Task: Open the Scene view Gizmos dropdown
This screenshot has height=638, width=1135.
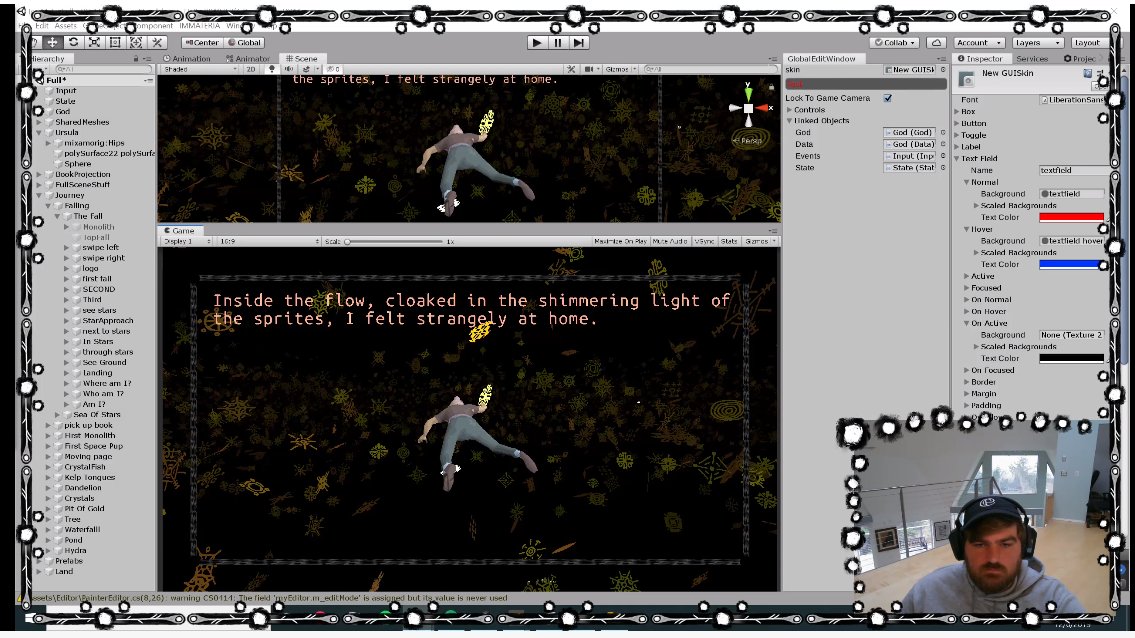Action: point(621,70)
